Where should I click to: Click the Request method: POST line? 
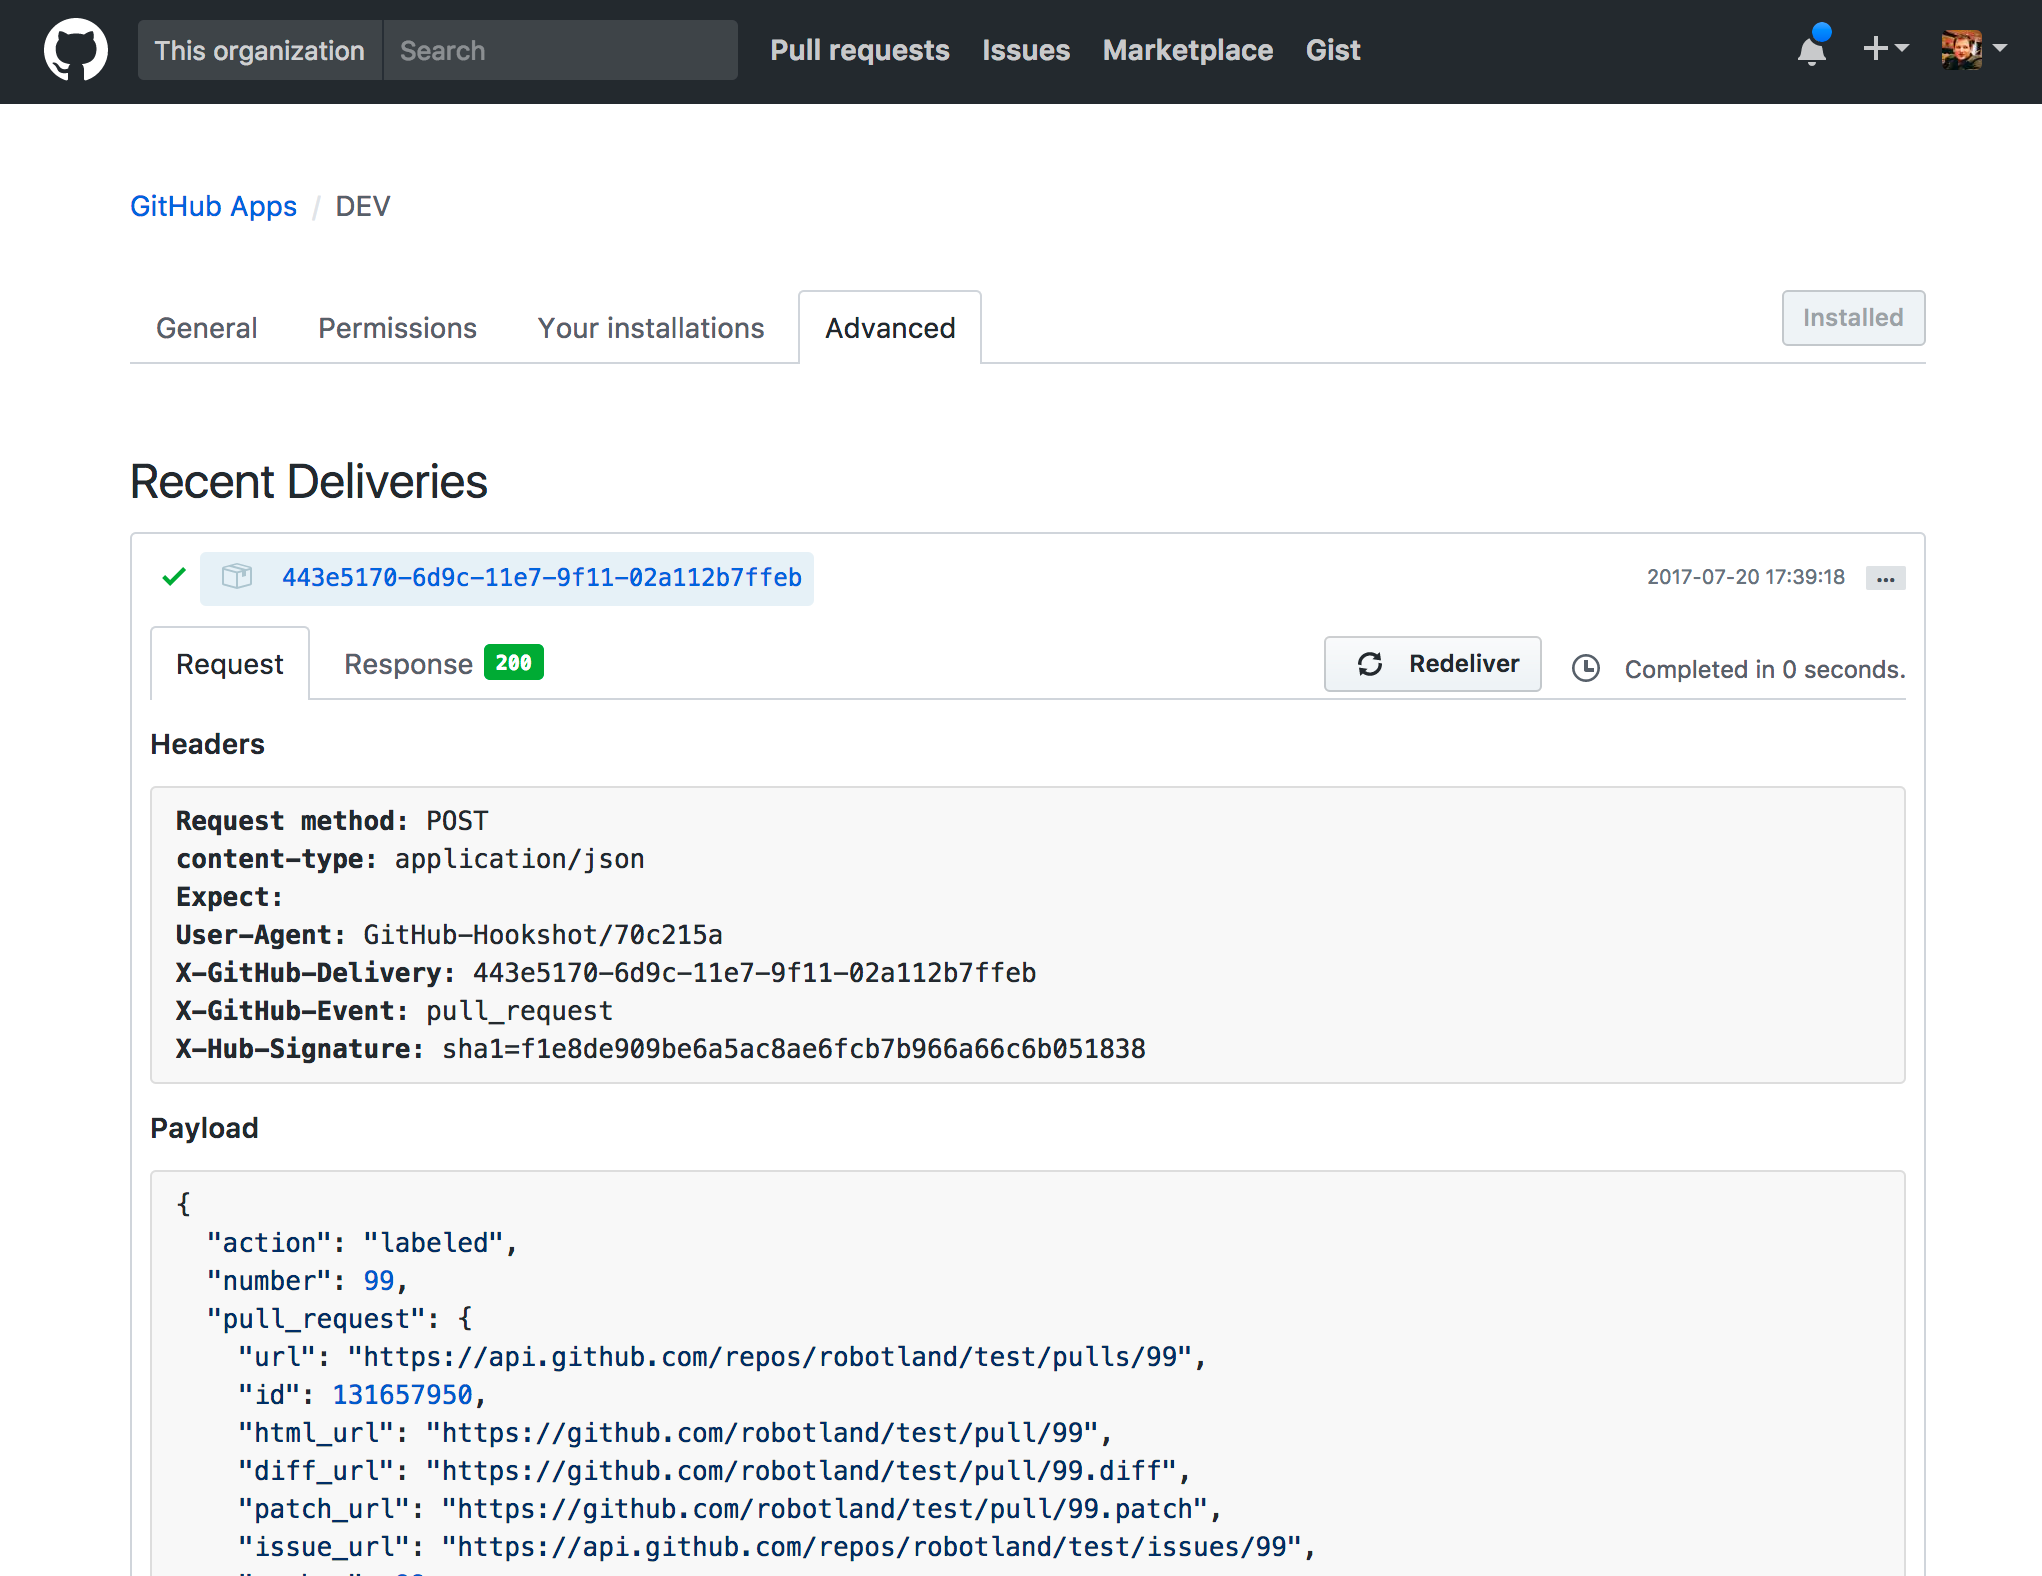coord(332,821)
